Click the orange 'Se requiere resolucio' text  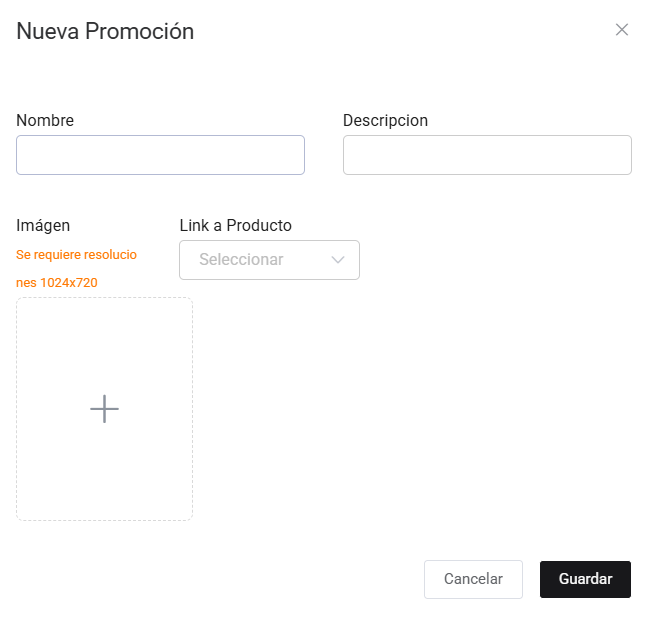click(76, 255)
